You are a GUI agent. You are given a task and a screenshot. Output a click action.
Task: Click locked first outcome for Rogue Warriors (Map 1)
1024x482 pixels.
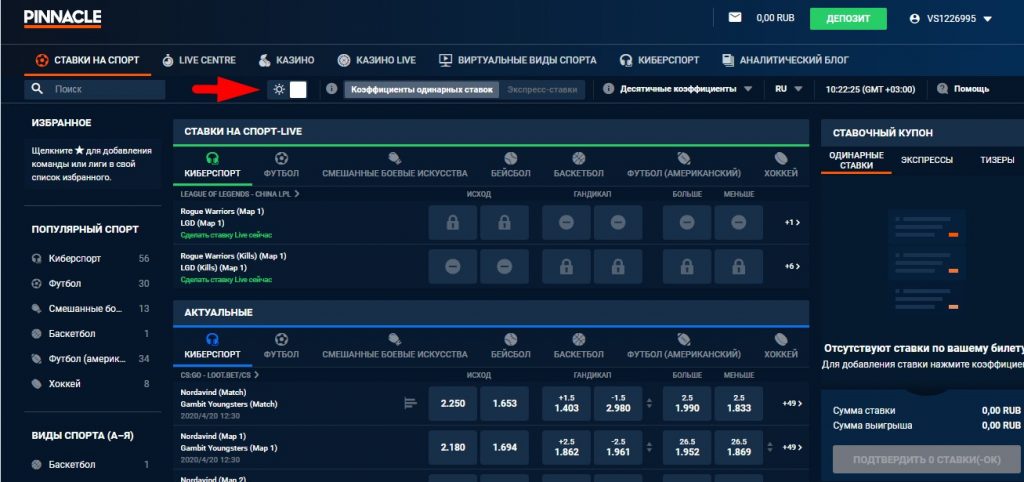point(453,223)
